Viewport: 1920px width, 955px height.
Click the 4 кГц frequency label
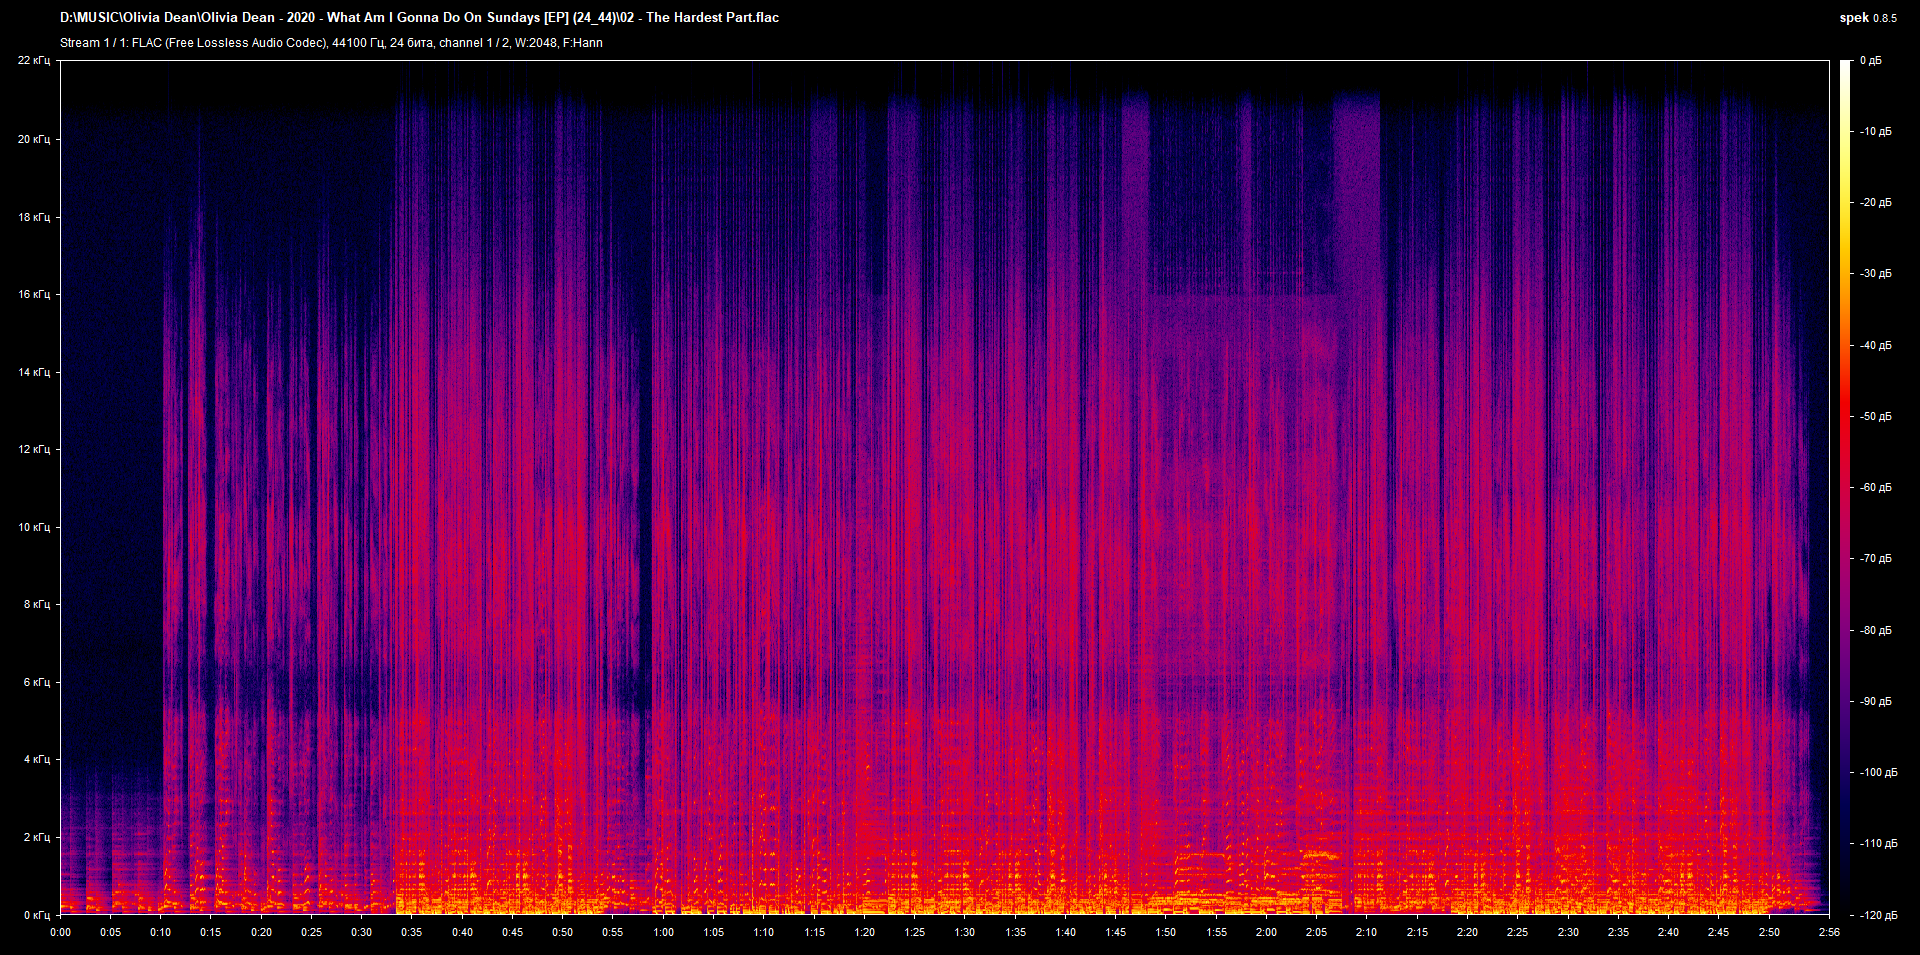(x=37, y=759)
